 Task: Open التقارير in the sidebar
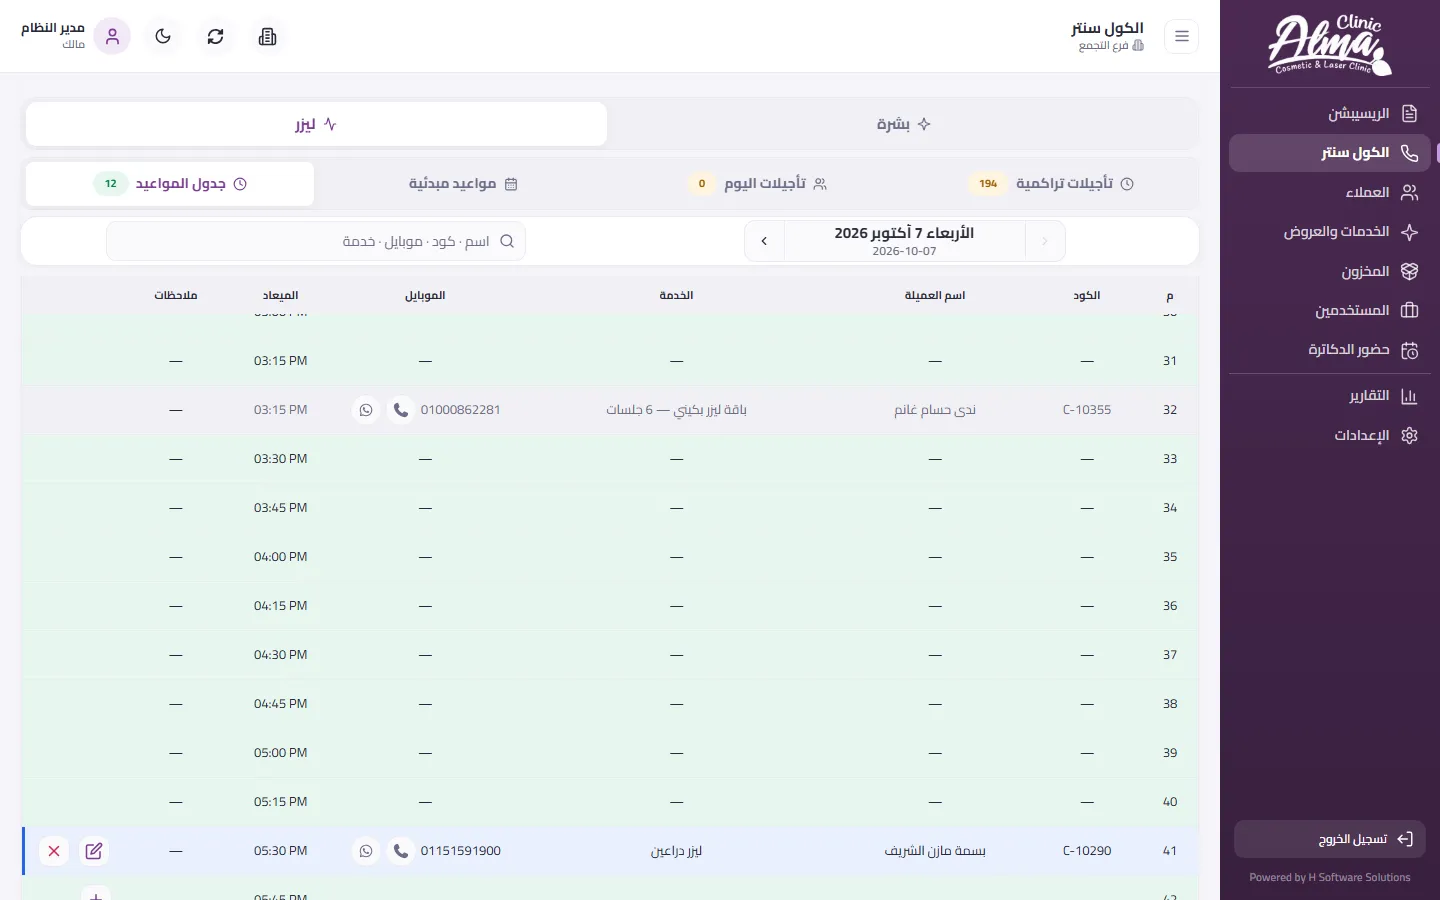point(1330,396)
